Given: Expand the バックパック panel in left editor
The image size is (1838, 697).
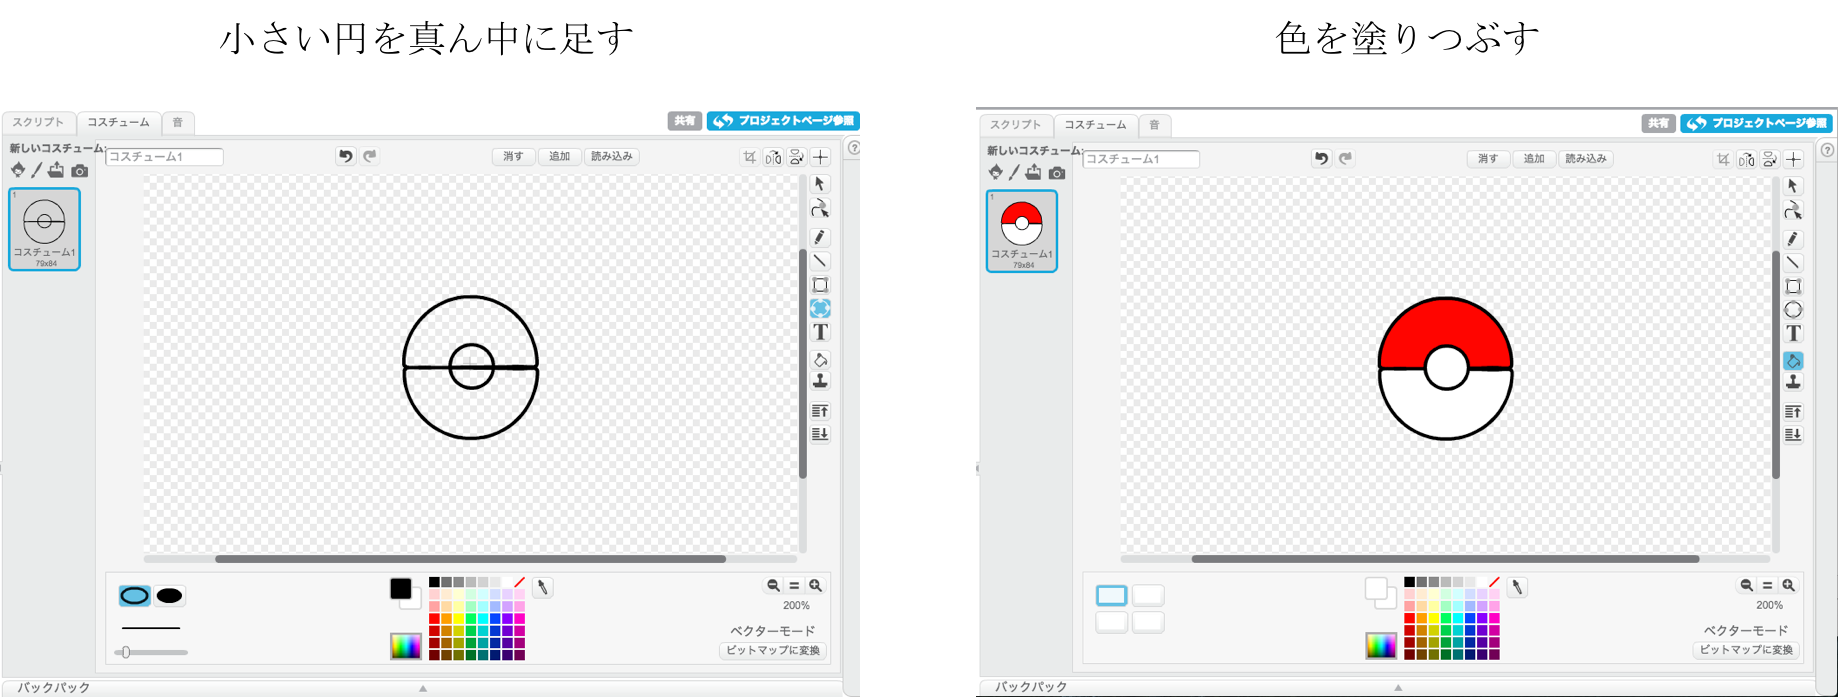Looking at the screenshot, I should point(423,688).
